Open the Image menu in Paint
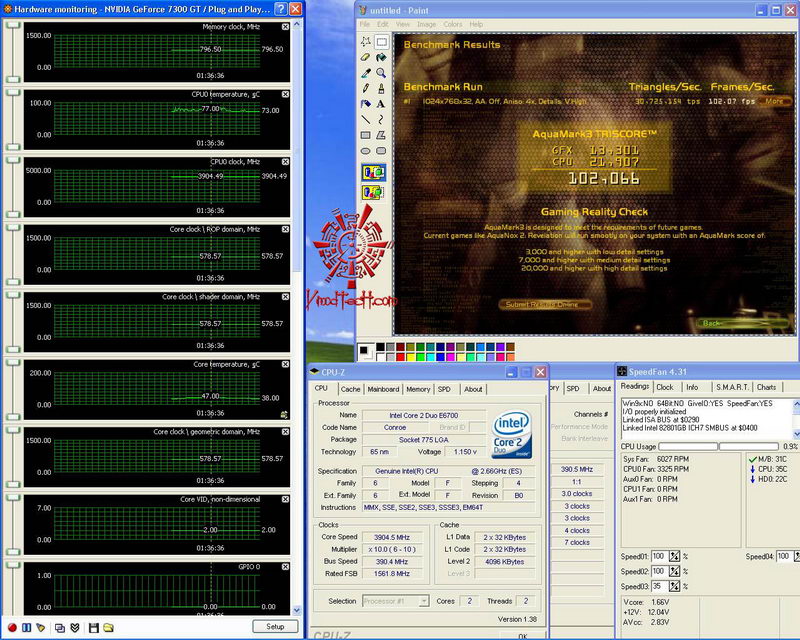The image size is (800, 640). point(426,24)
